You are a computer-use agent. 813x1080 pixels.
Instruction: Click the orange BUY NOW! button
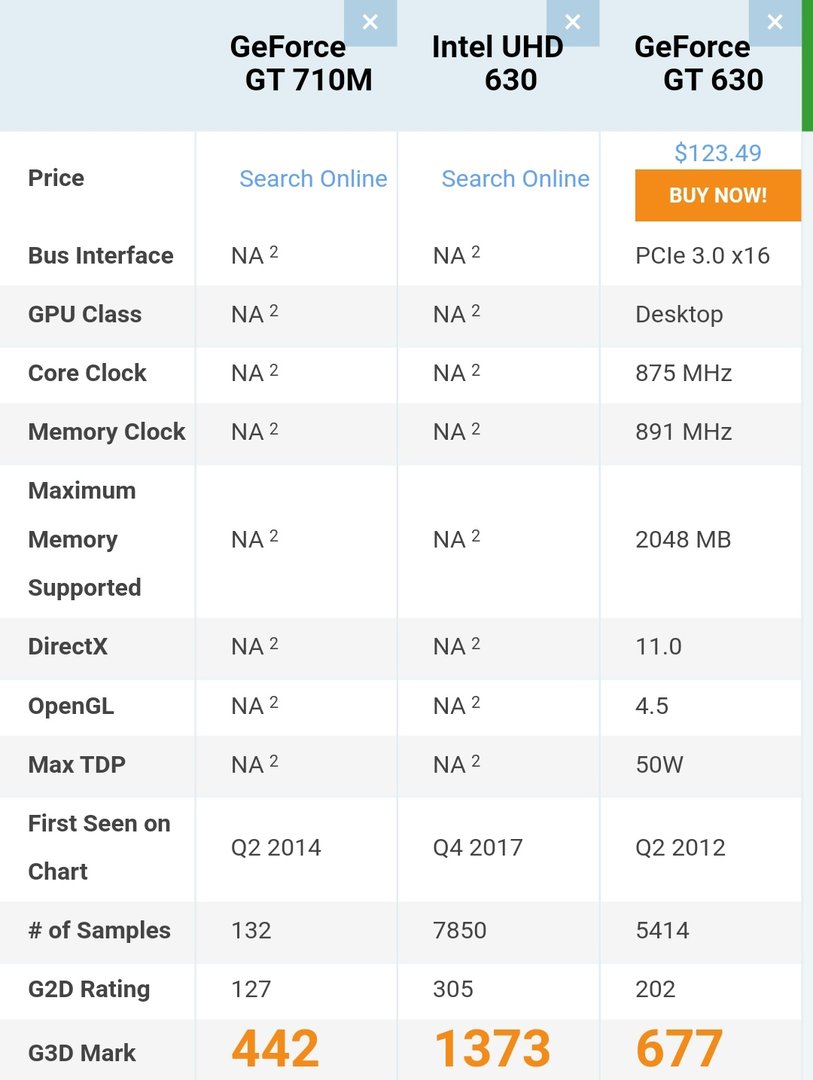tap(717, 195)
